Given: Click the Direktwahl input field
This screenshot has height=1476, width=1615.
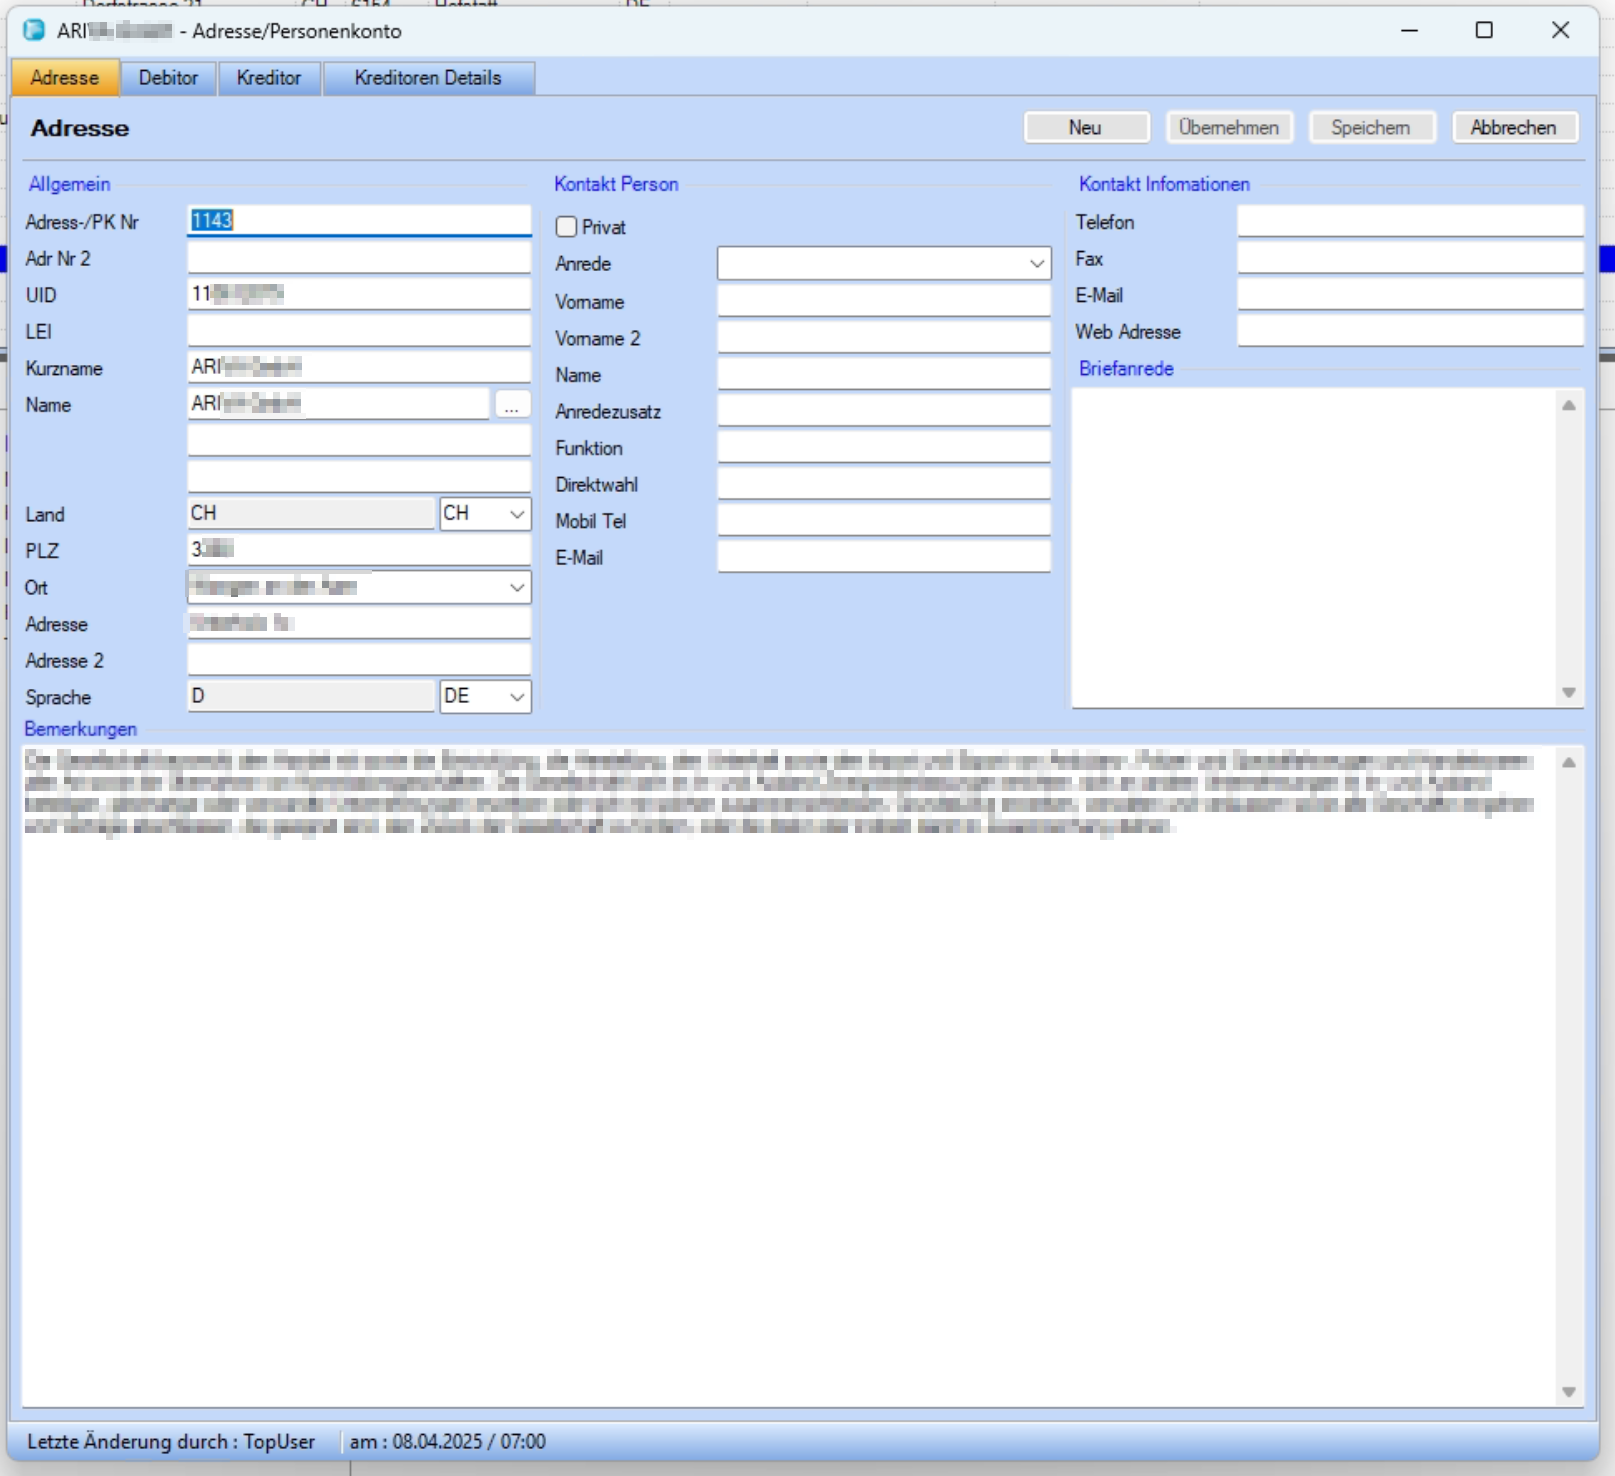Looking at the screenshot, I should pyautogui.click(x=884, y=484).
